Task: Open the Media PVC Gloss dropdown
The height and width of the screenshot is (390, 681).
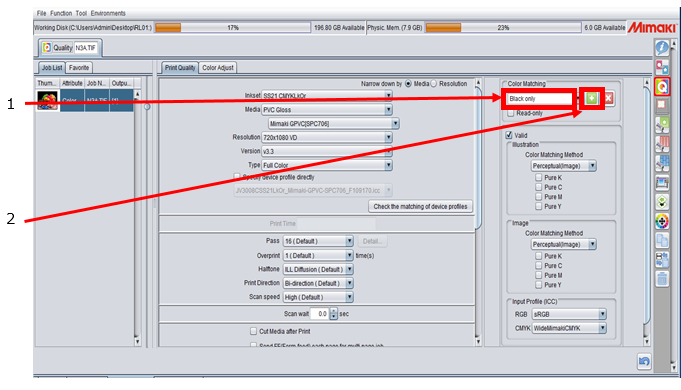Action: pos(327,109)
